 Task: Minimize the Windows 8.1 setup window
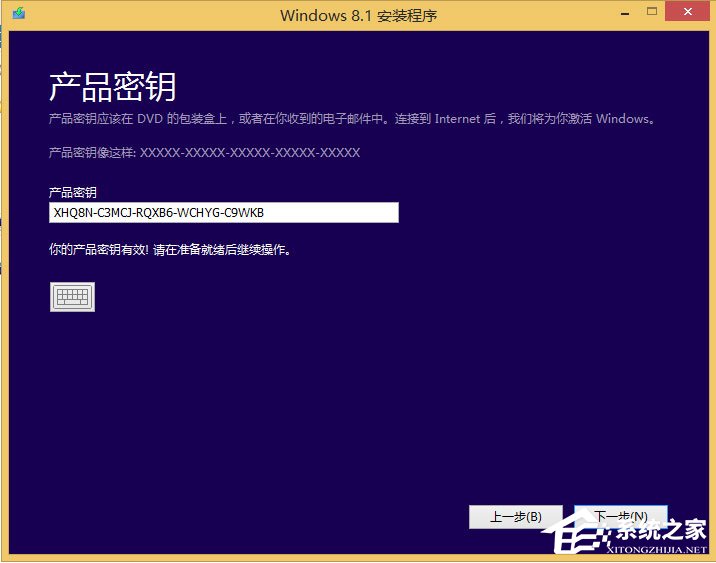pos(625,13)
